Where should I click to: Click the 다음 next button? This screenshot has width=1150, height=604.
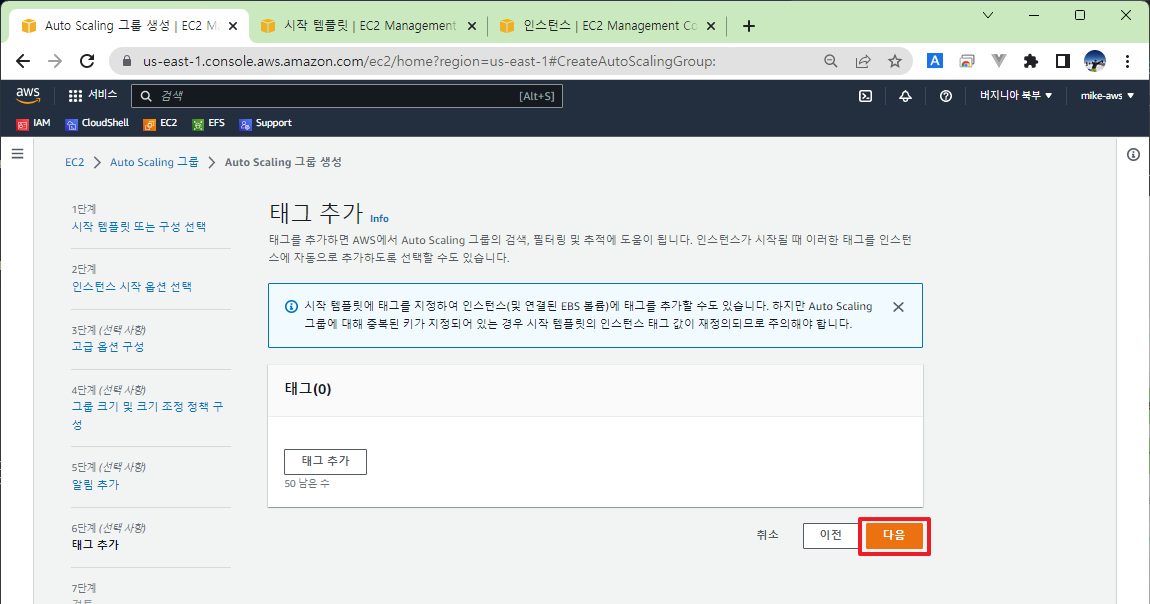(894, 536)
